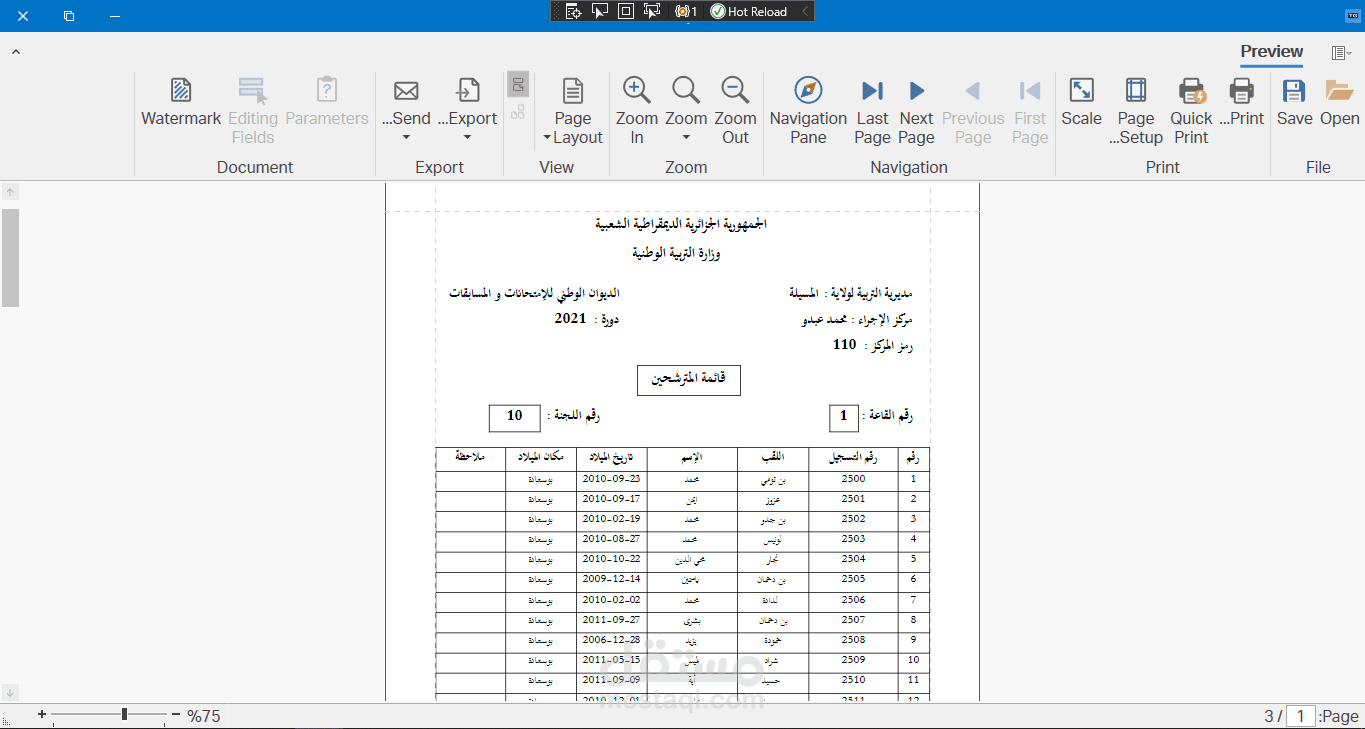Image resolution: width=1365 pixels, height=729 pixels.
Task: Go to the Last Page
Action: 872,111
